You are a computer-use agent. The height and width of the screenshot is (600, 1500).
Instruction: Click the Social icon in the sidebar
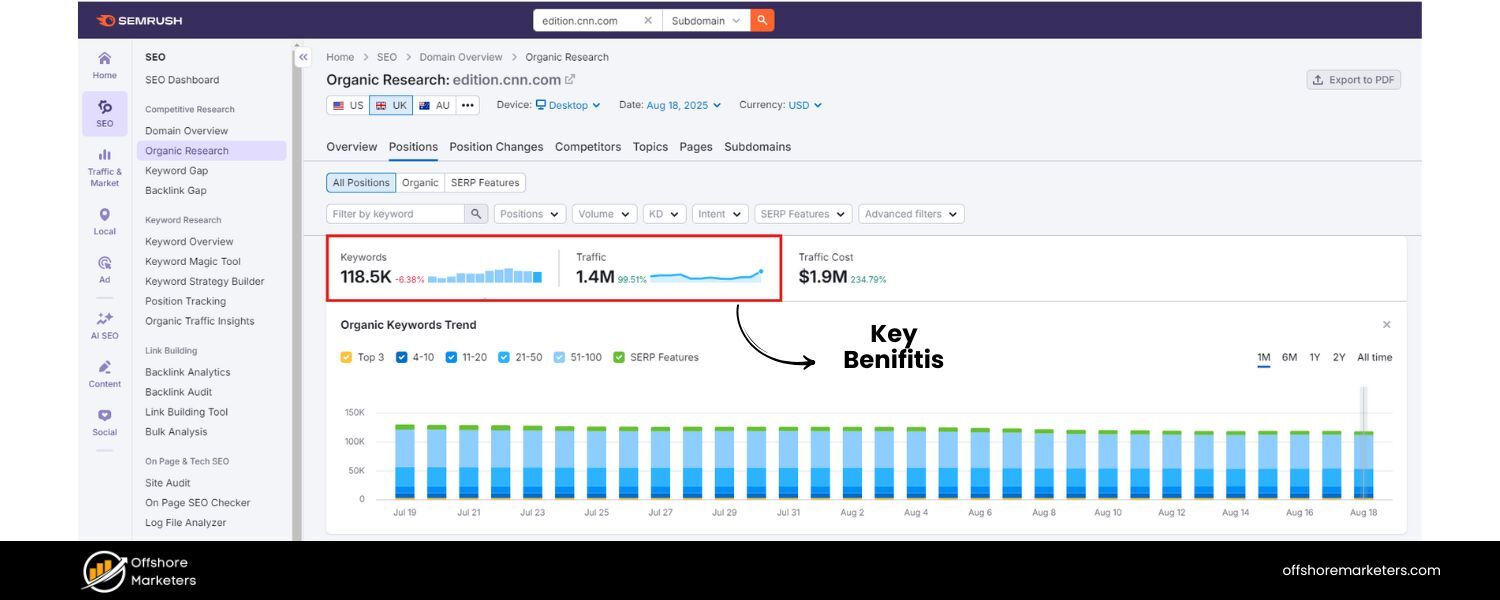[104, 420]
